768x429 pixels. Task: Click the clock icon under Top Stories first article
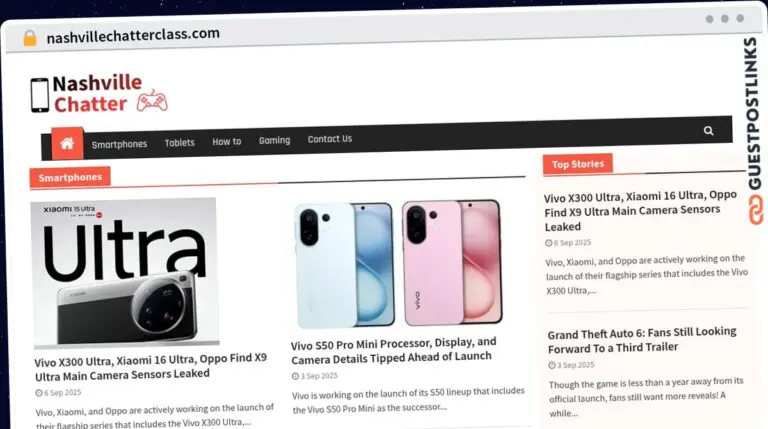tap(549, 243)
